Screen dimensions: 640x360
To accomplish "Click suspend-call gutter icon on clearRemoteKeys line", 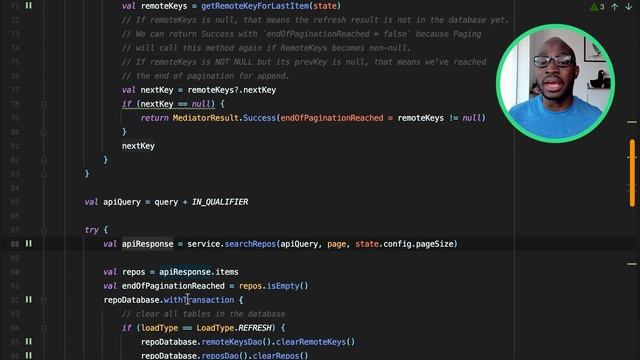I will pos(29,342).
